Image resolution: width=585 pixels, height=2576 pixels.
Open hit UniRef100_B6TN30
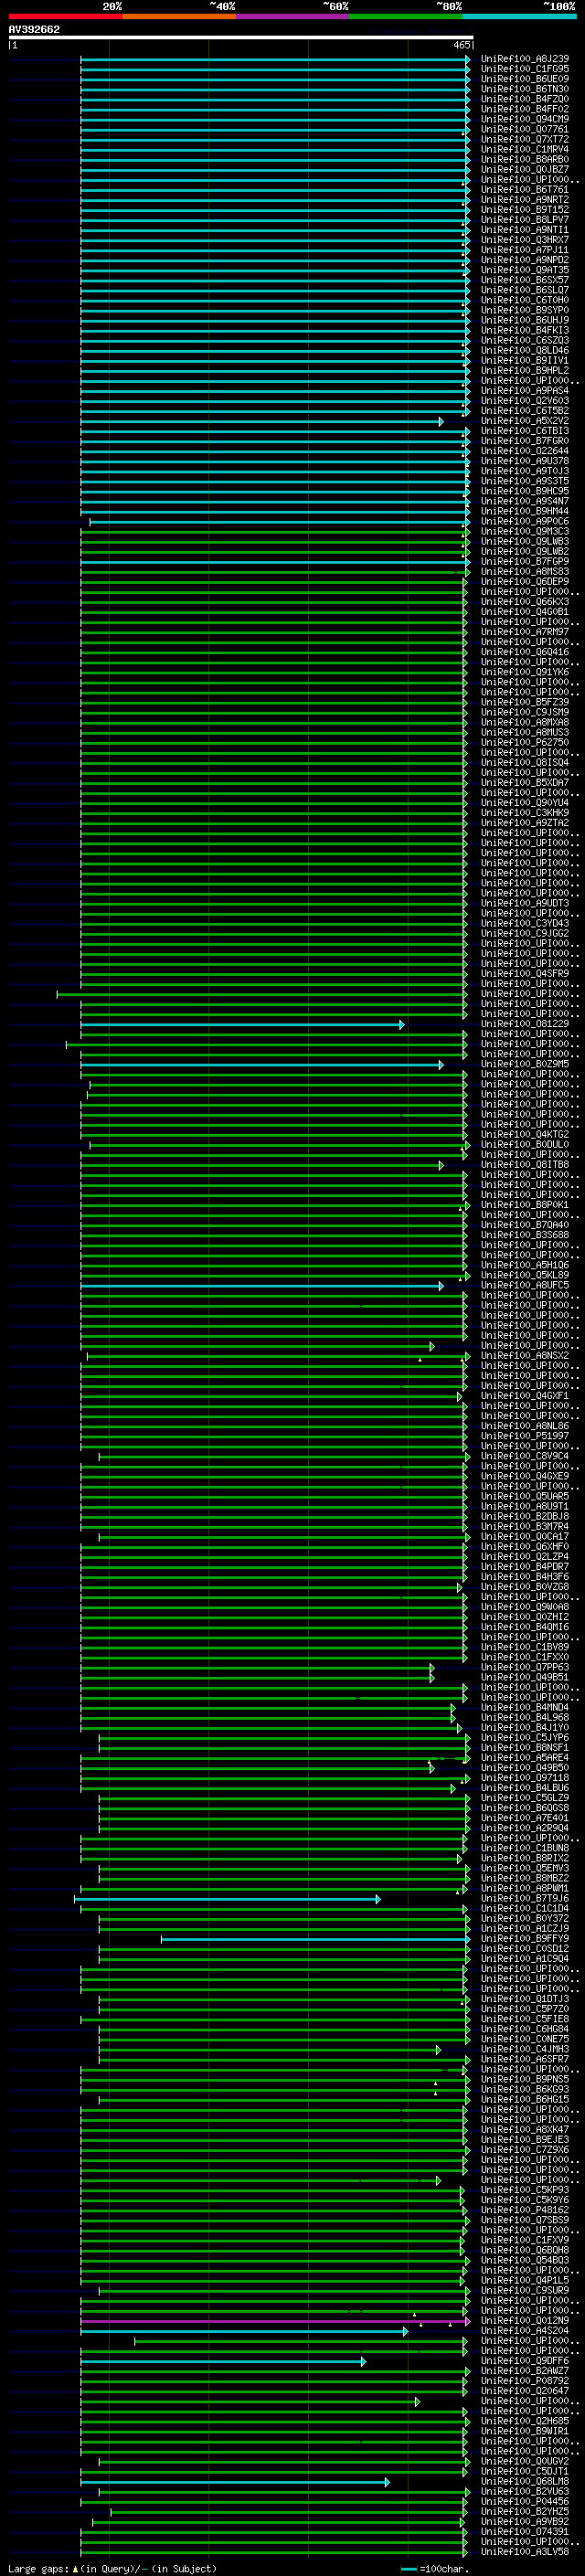coord(525,89)
